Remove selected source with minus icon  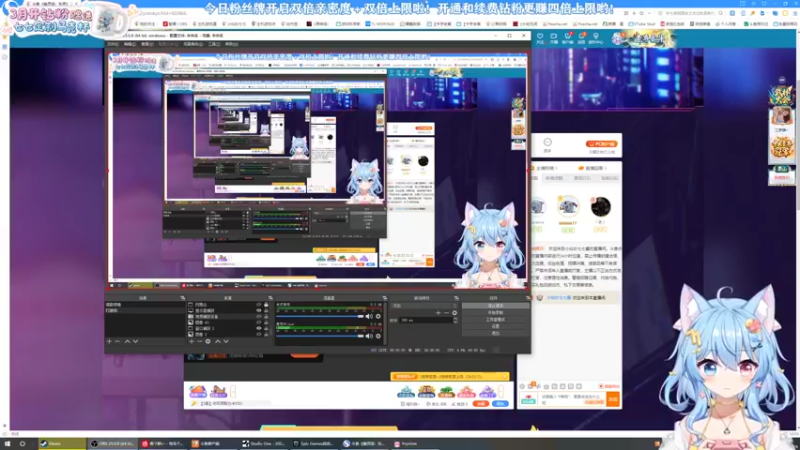coord(199,341)
